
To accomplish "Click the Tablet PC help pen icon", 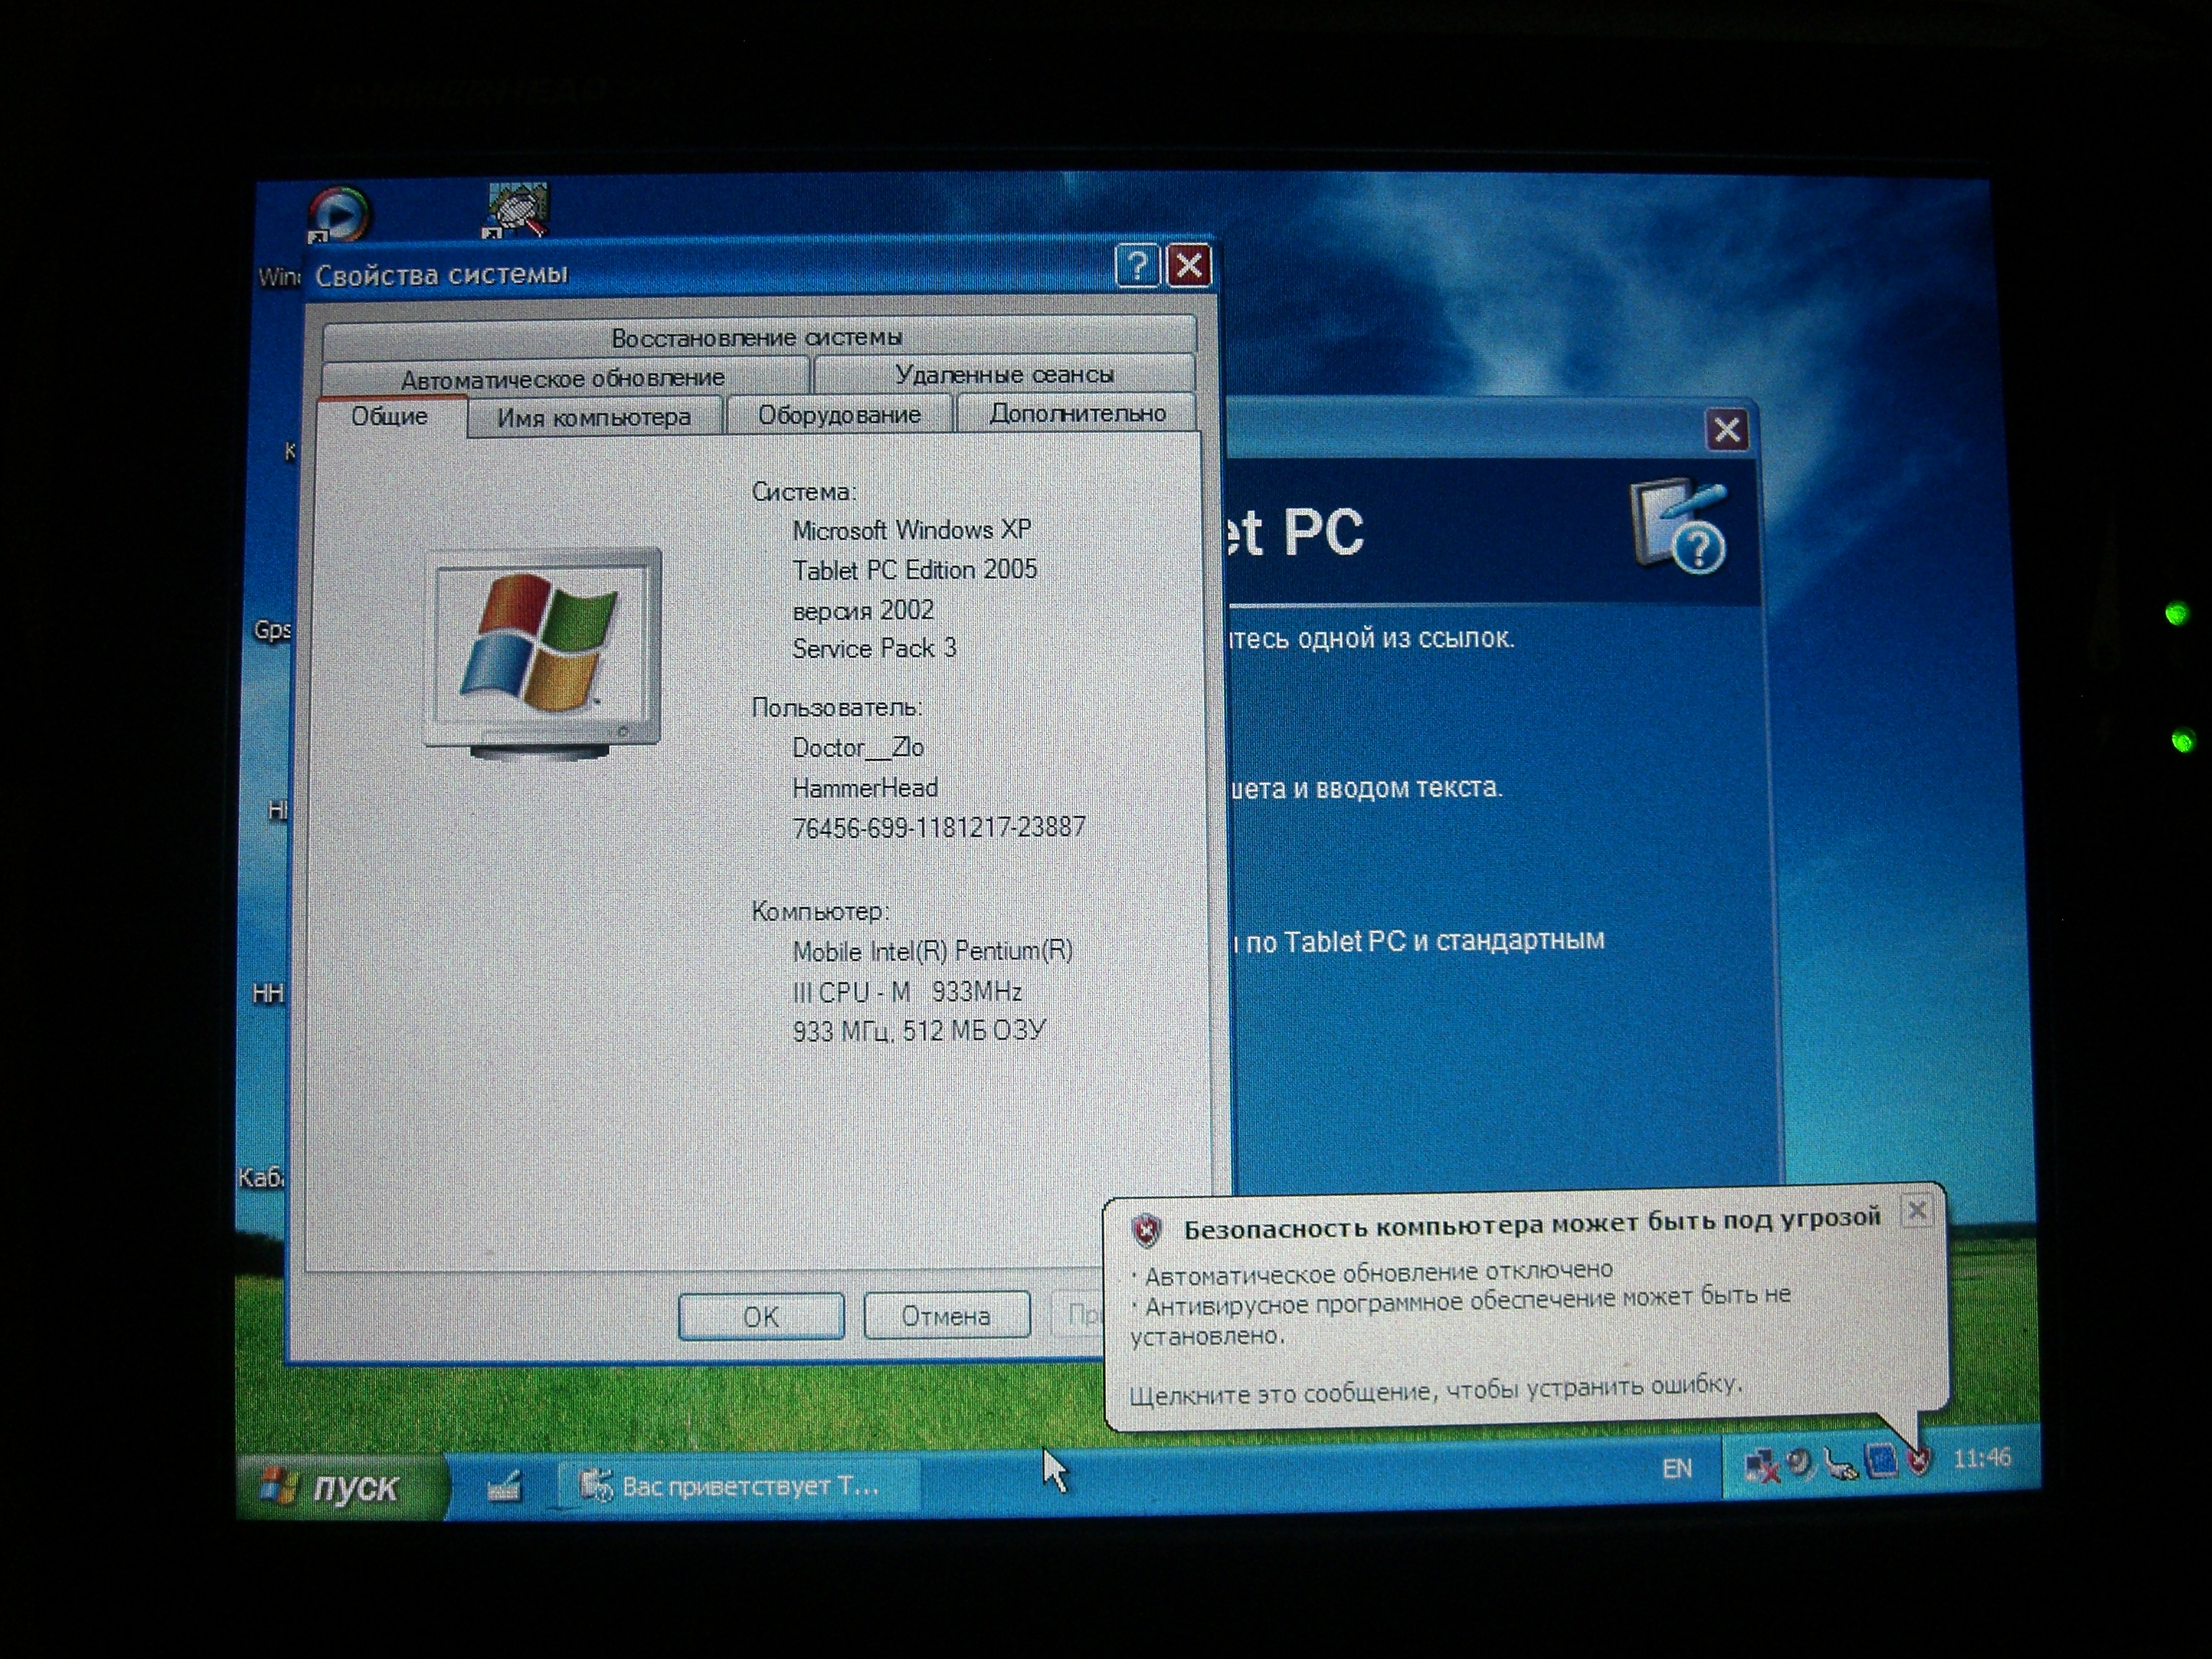I will (x=1679, y=526).
